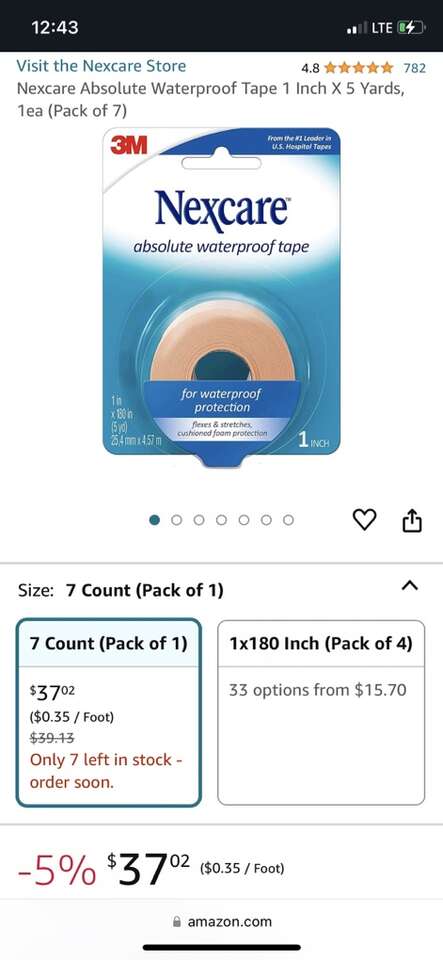
Task: Jump to the third image dot
Action: click(x=199, y=520)
